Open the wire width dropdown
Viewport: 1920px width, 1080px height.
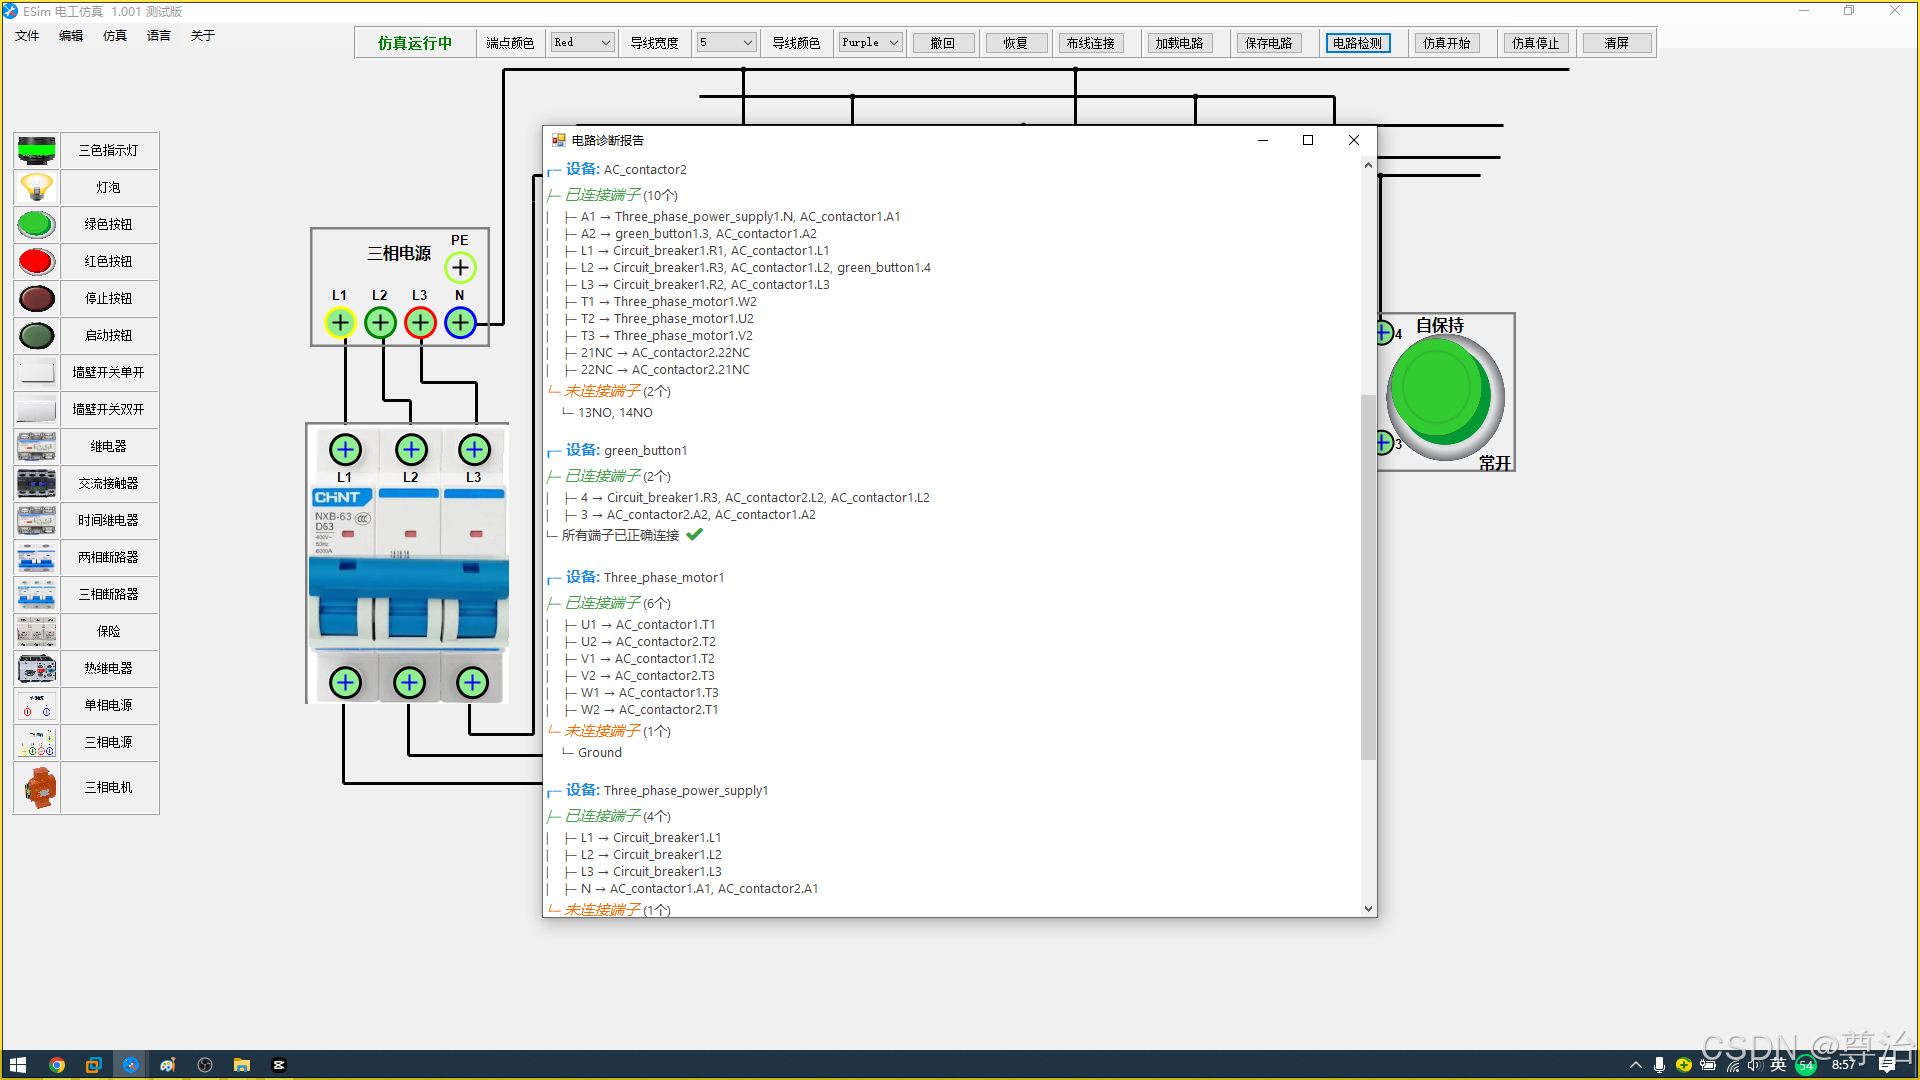click(x=725, y=43)
